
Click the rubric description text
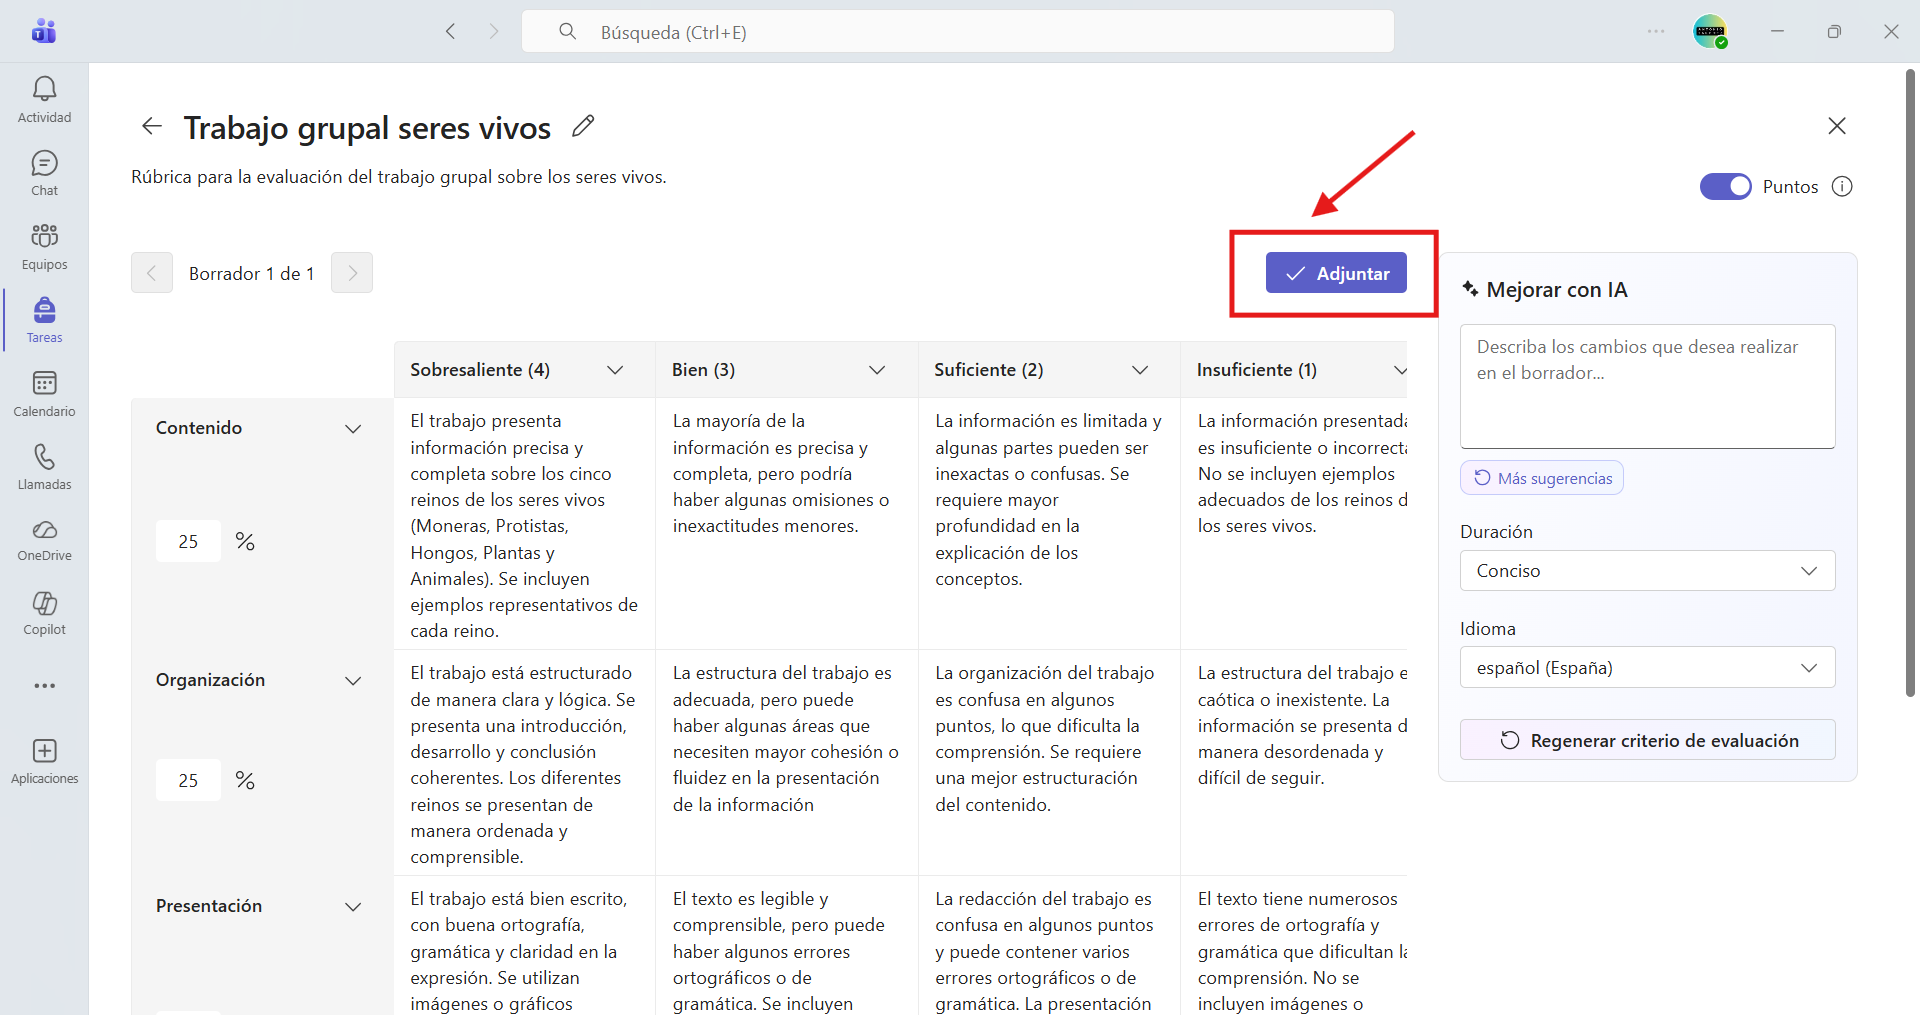point(399,177)
